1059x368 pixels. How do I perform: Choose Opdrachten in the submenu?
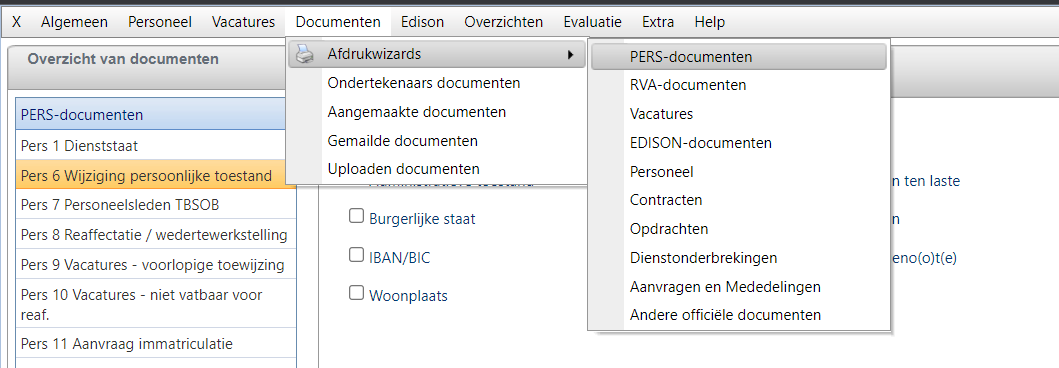739,229
